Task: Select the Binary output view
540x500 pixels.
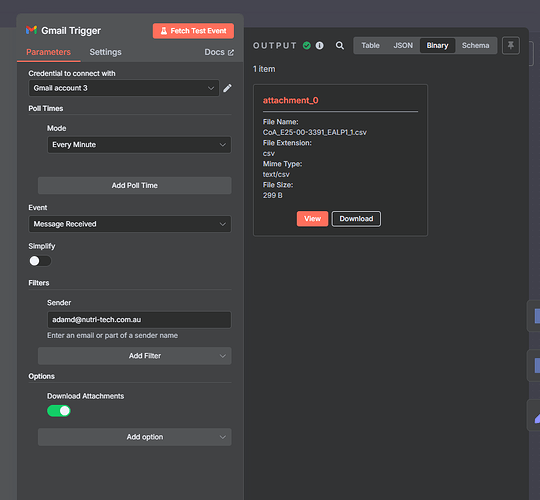Action: click(437, 45)
